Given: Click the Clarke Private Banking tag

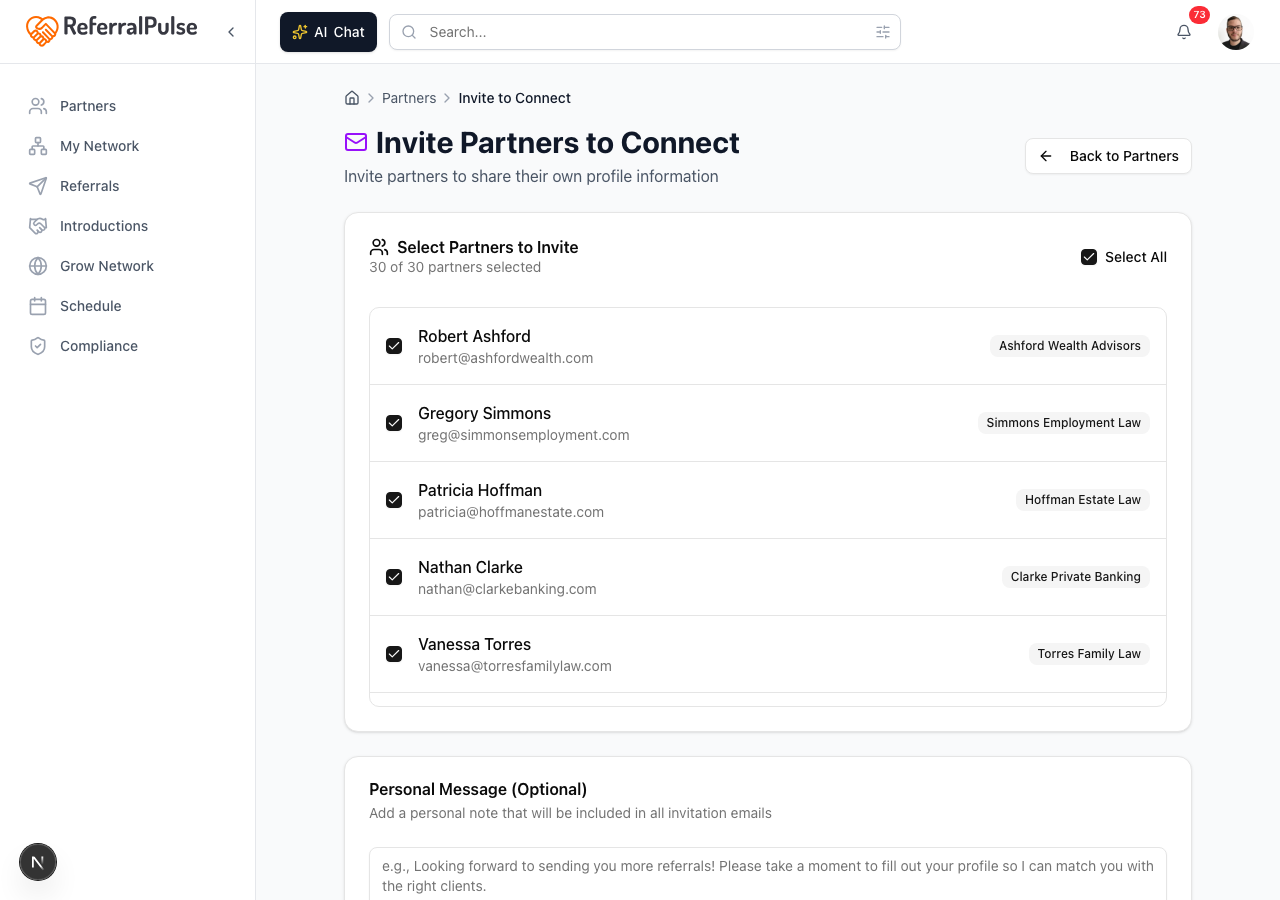Looking at the screenshot, I should coord(1076,577).
